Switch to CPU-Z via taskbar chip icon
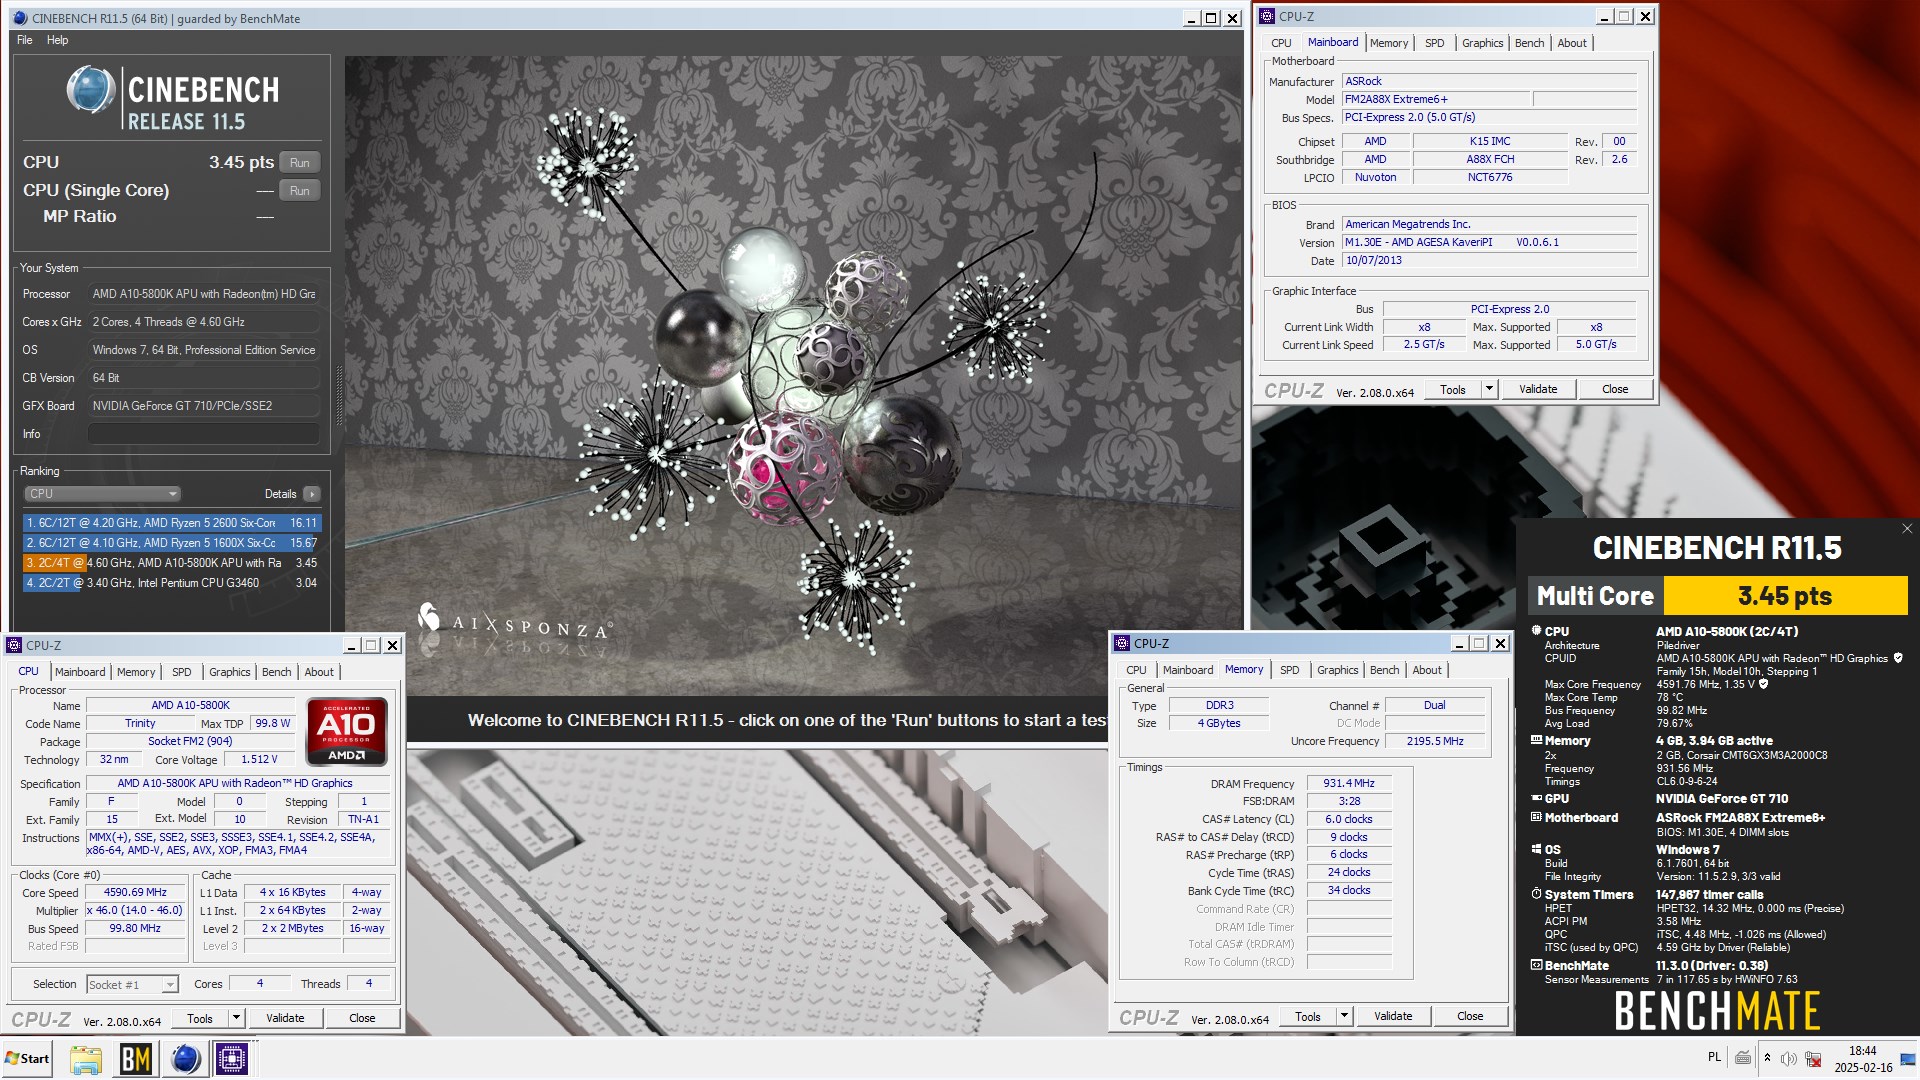 232,1059
